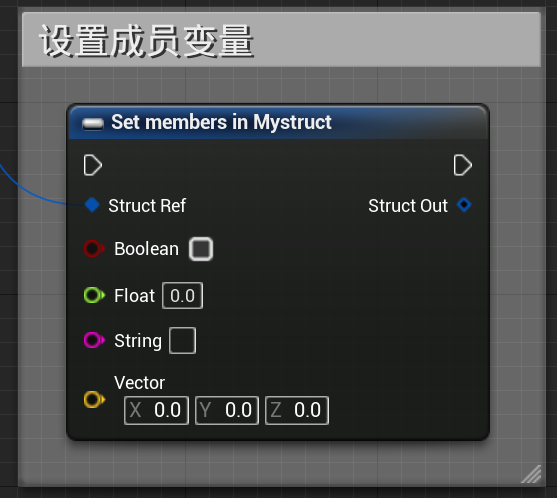Click the red Boolean input pin
Screen dimensions: 557x498
[94, 249]
